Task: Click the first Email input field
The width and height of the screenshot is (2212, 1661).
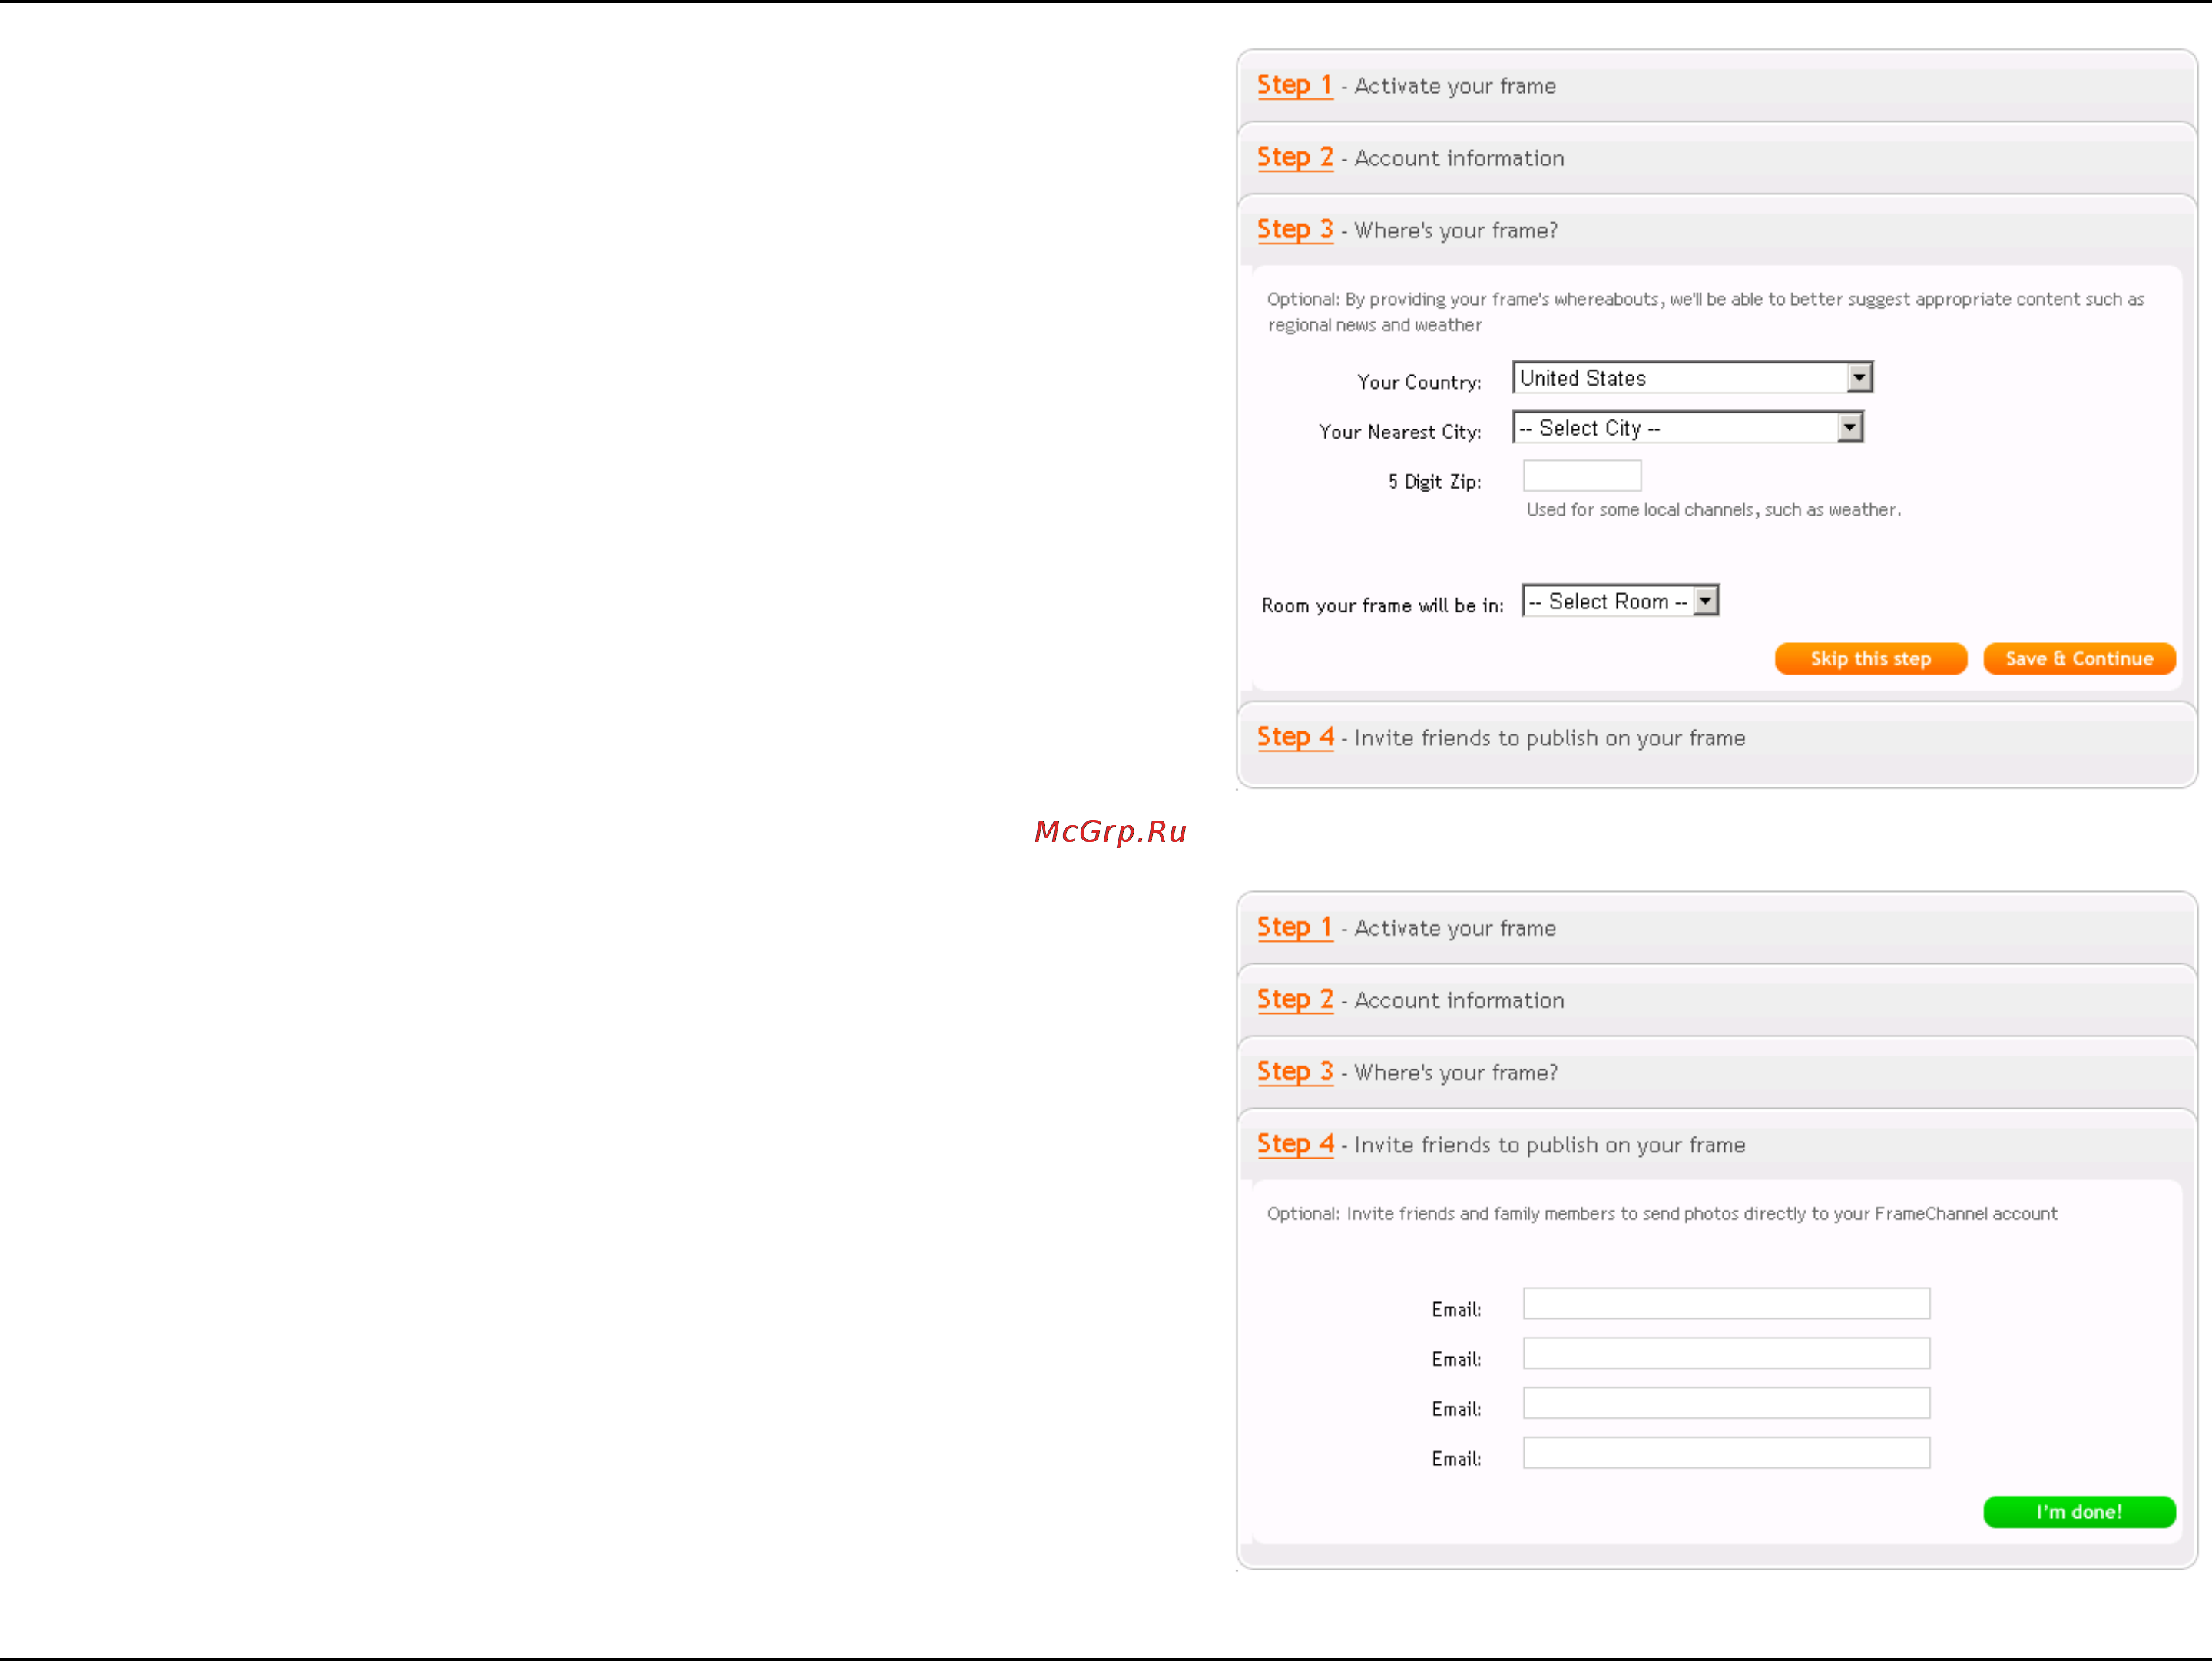Action: click(x=1726, y=1304)
